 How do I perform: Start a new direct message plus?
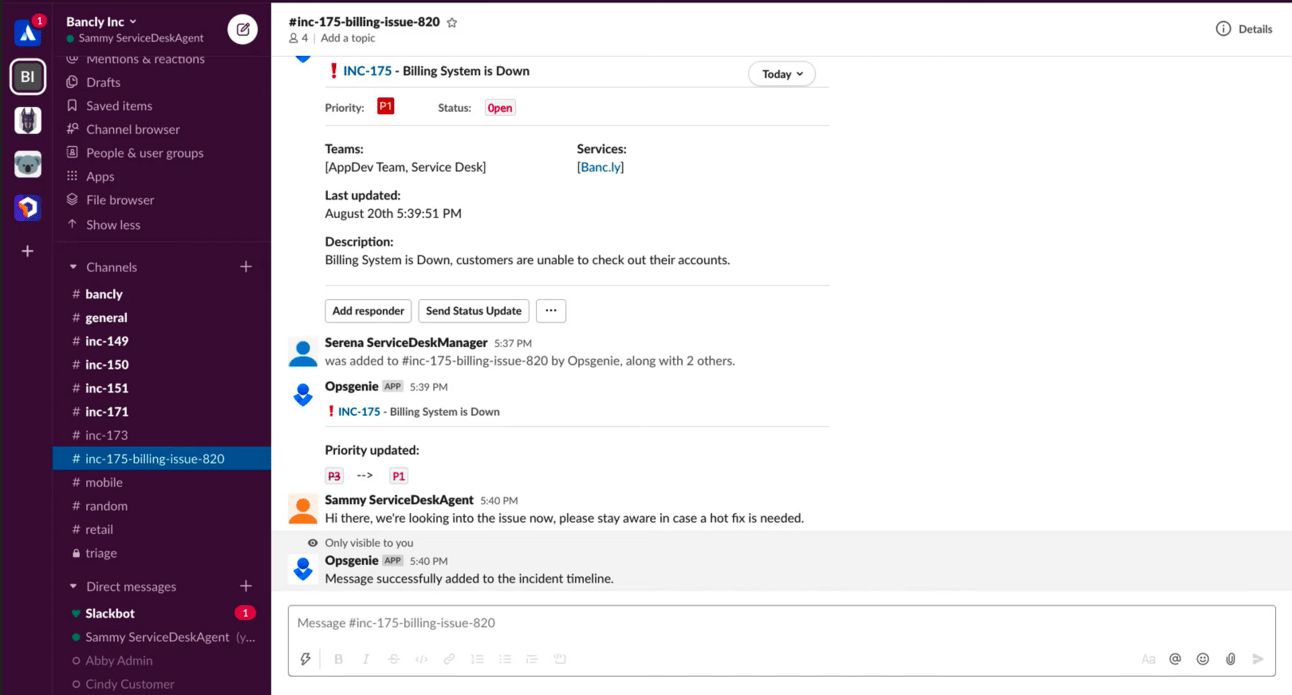pos(246,586)
